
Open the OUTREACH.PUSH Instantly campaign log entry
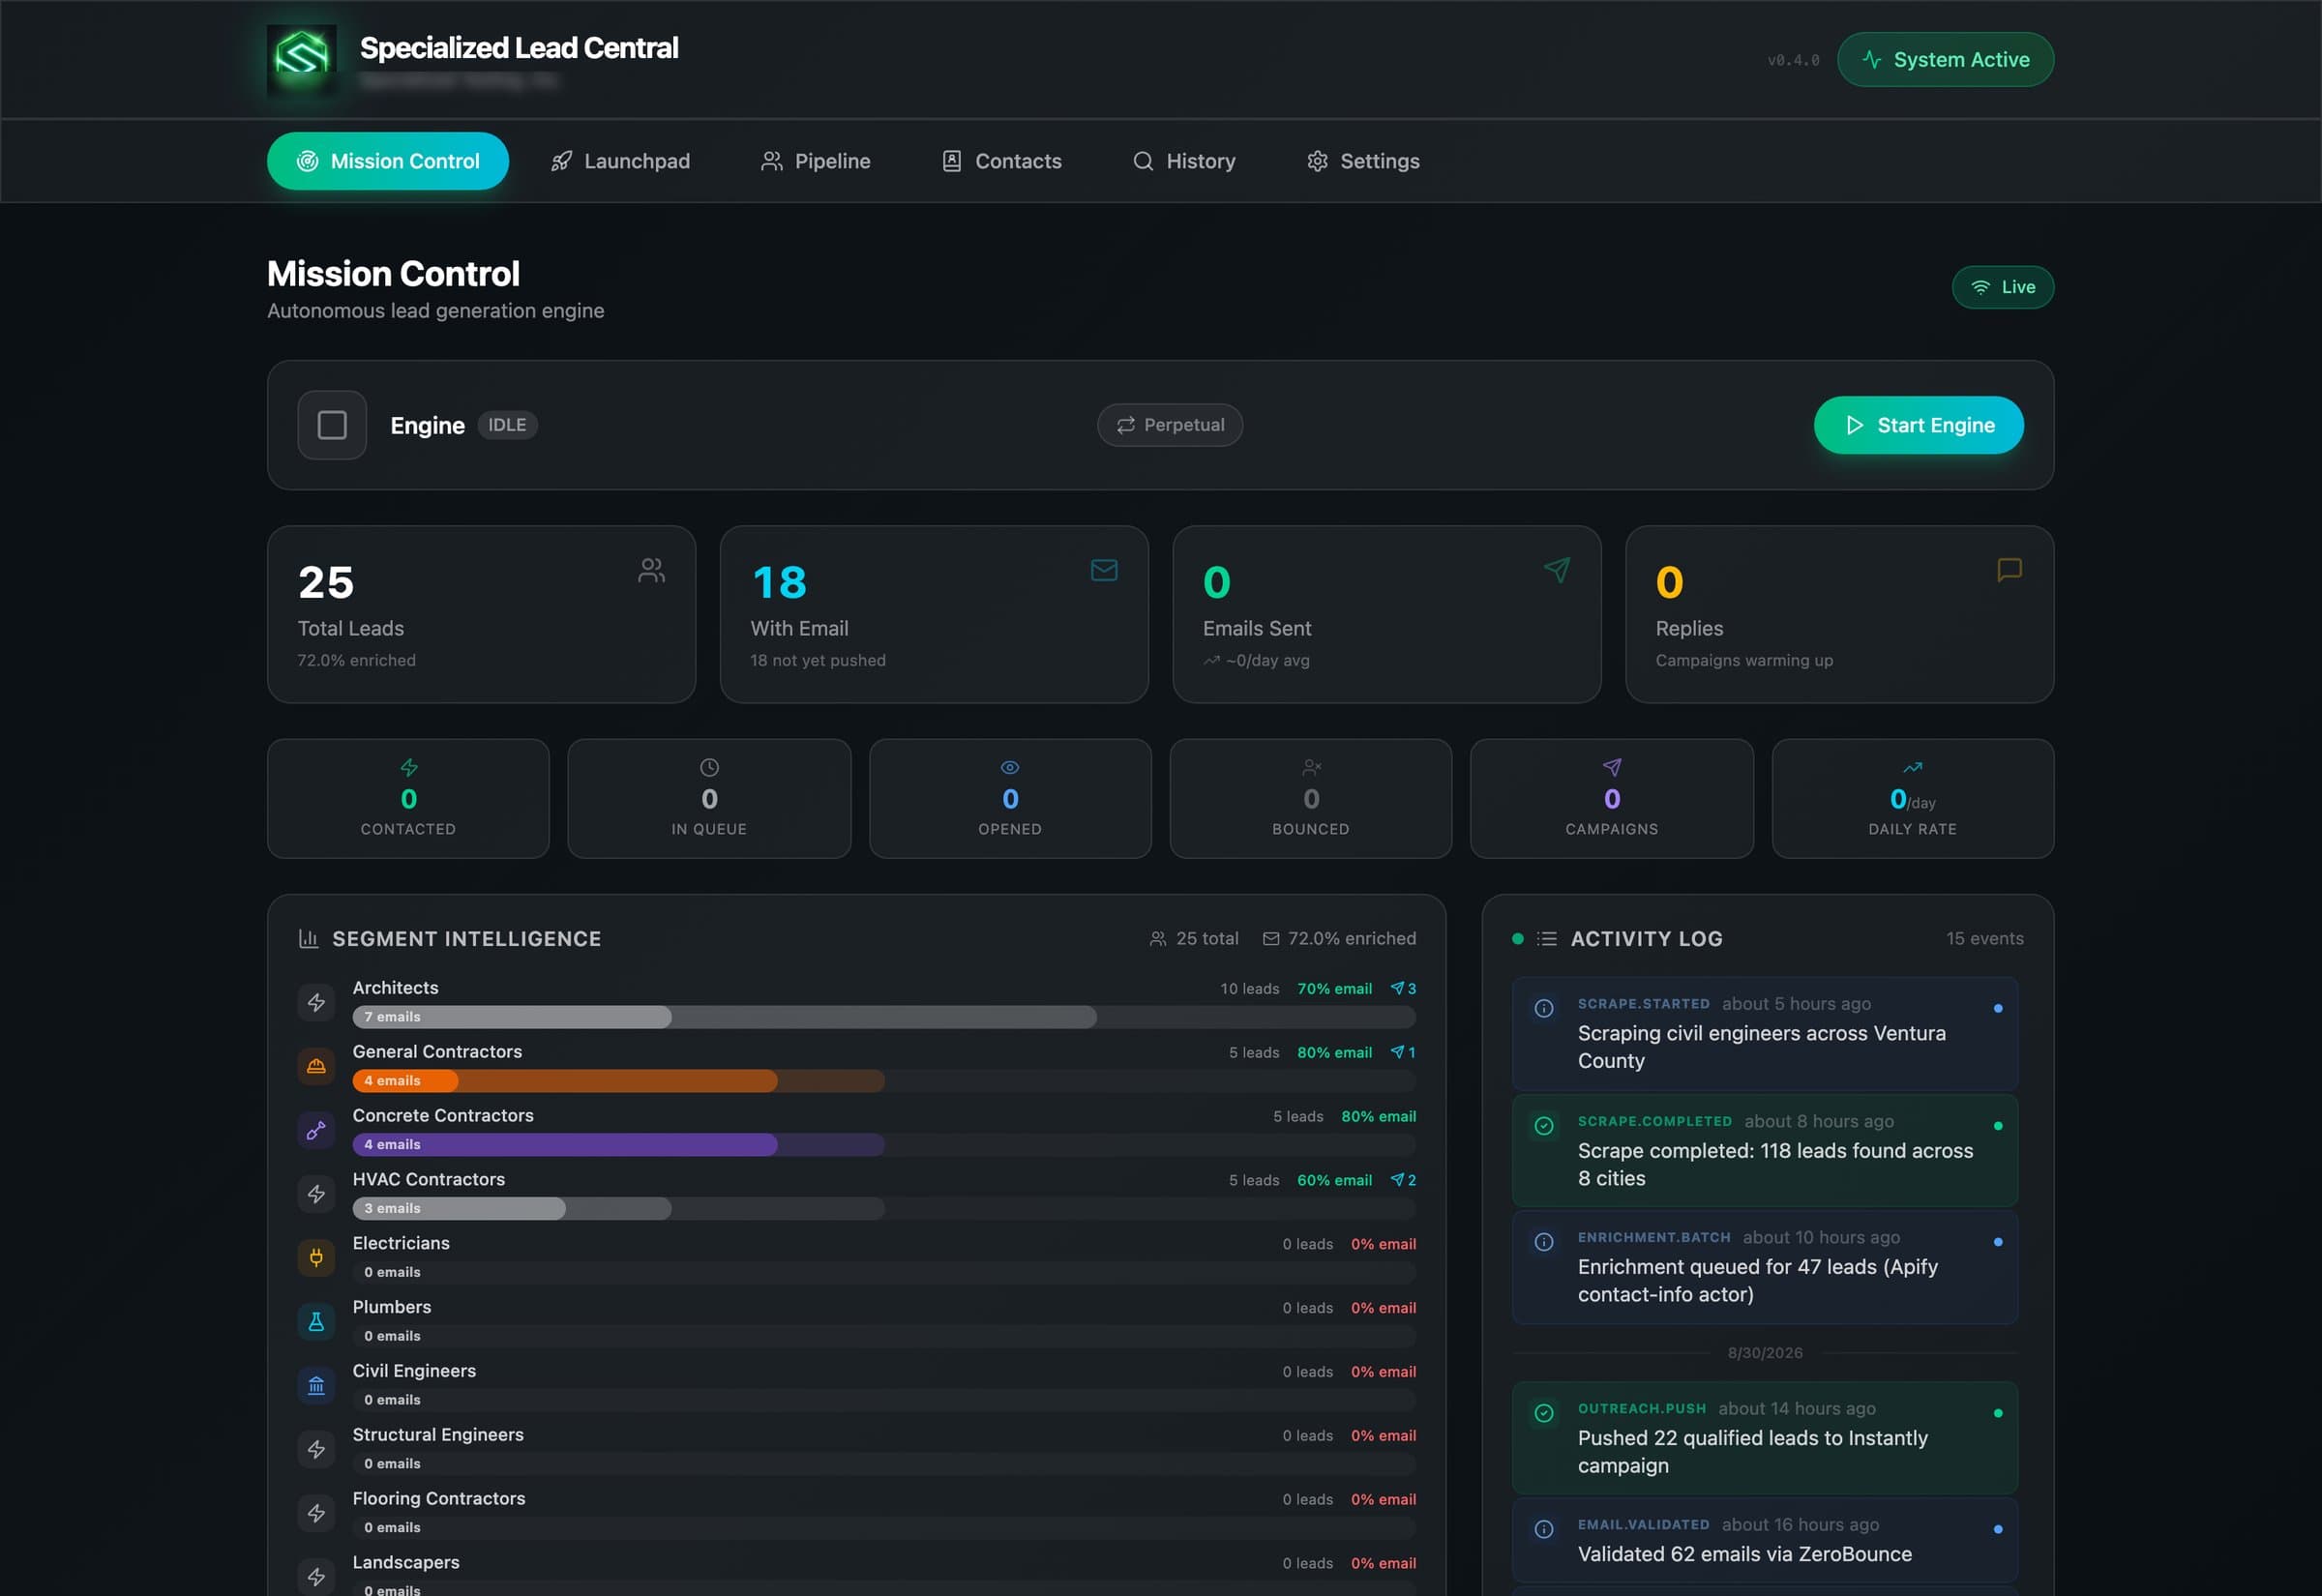point(1765,1438)
